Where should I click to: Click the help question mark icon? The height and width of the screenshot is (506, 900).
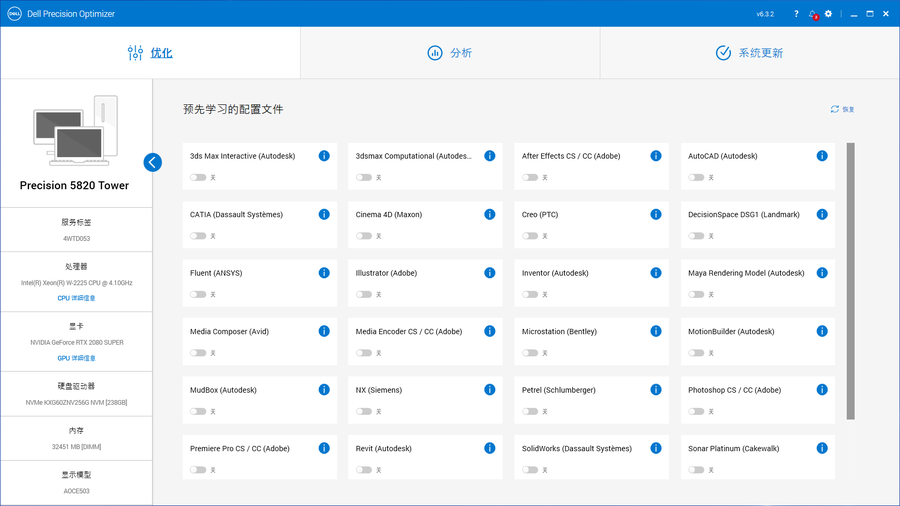coord(797,14)
